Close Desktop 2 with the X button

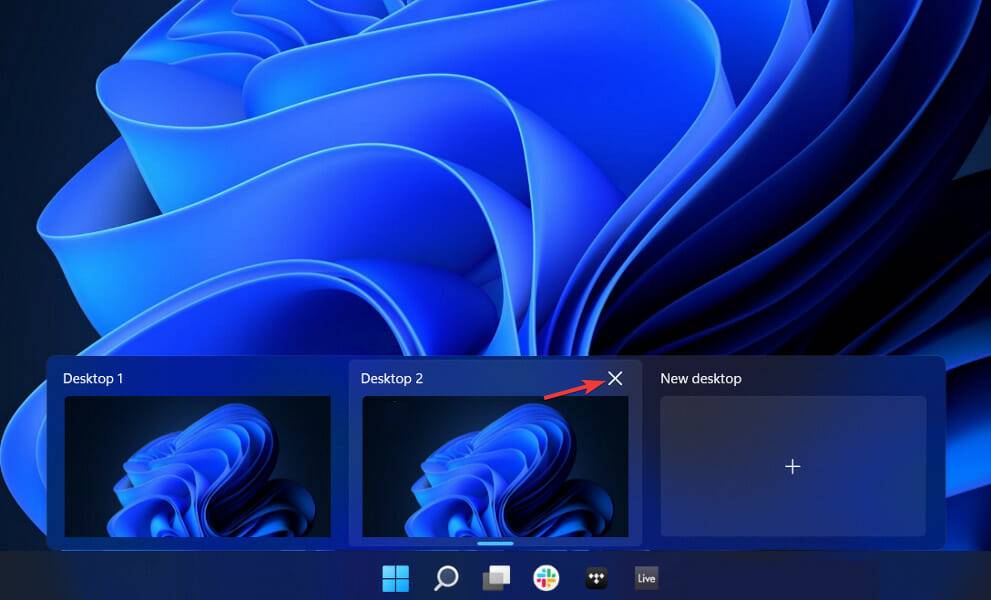tap(615, 378)
